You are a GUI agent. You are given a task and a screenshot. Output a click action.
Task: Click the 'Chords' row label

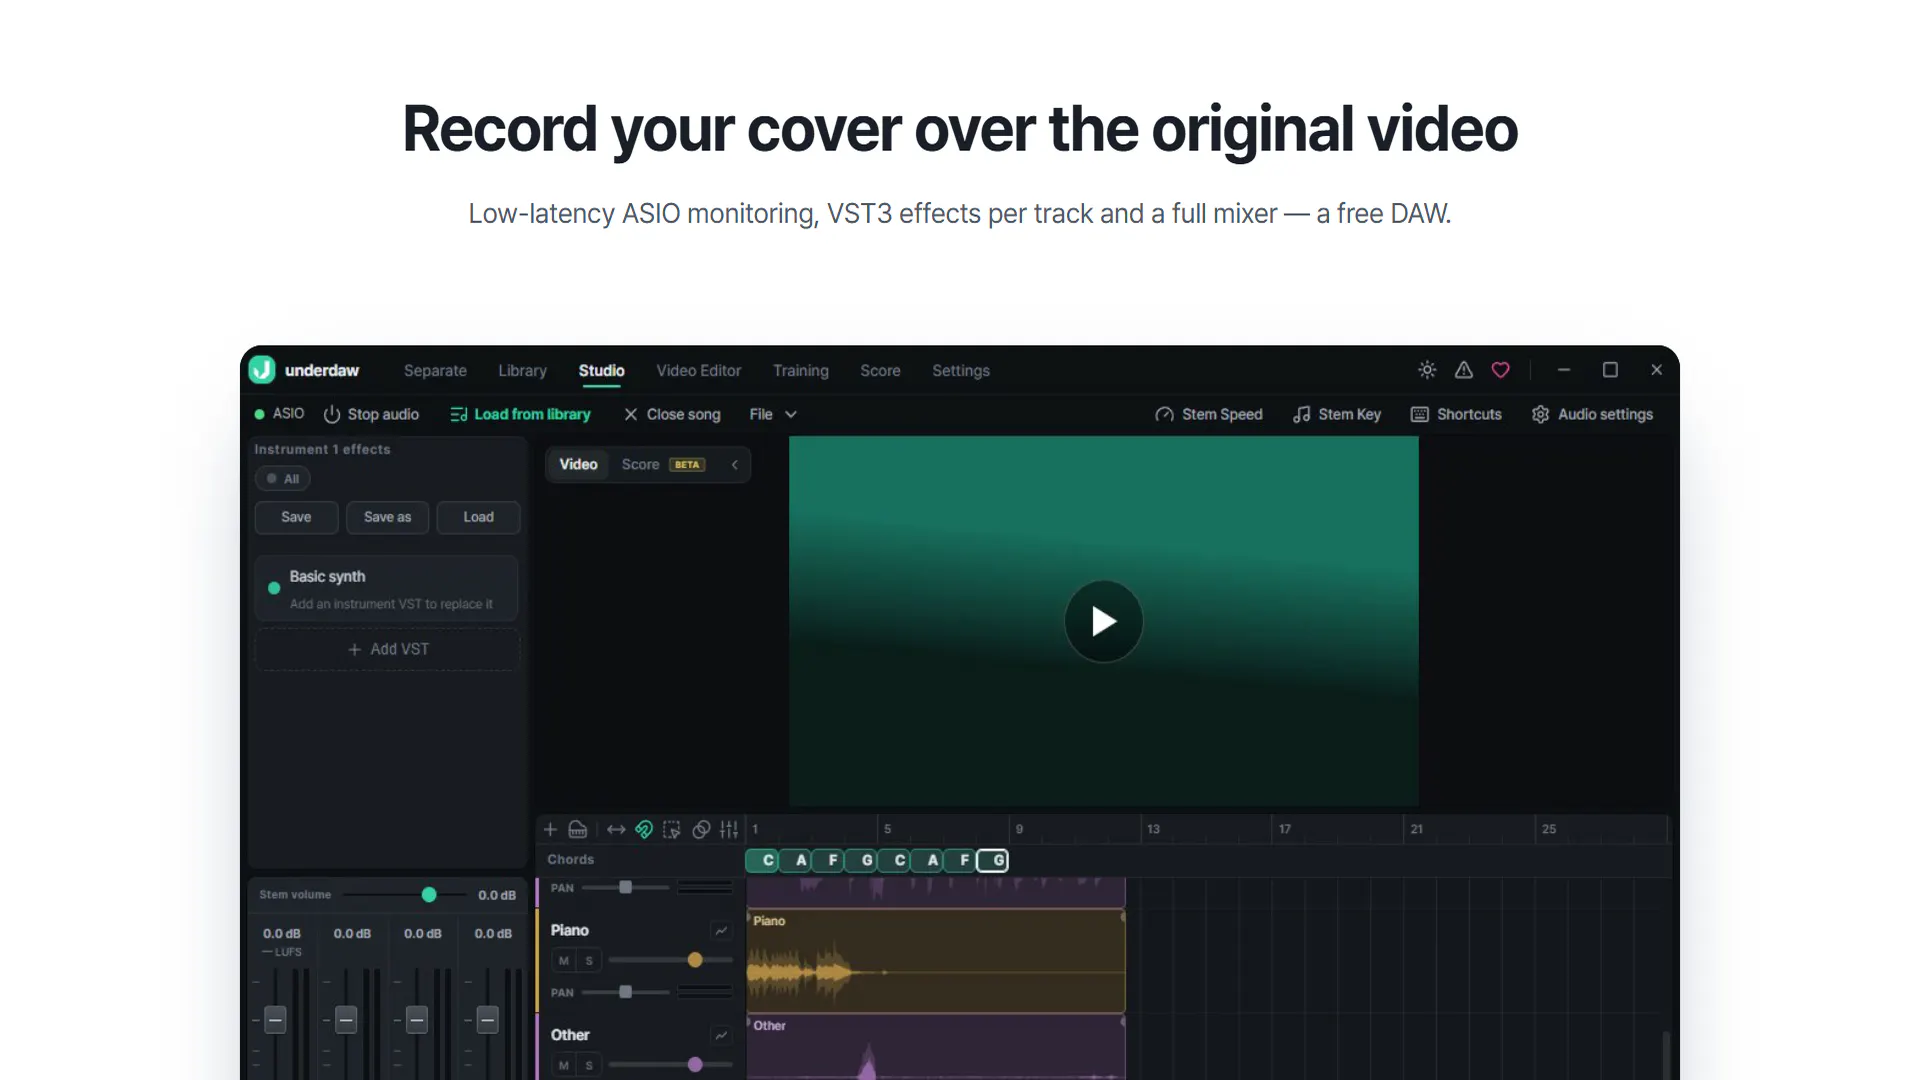pos(570,859)
